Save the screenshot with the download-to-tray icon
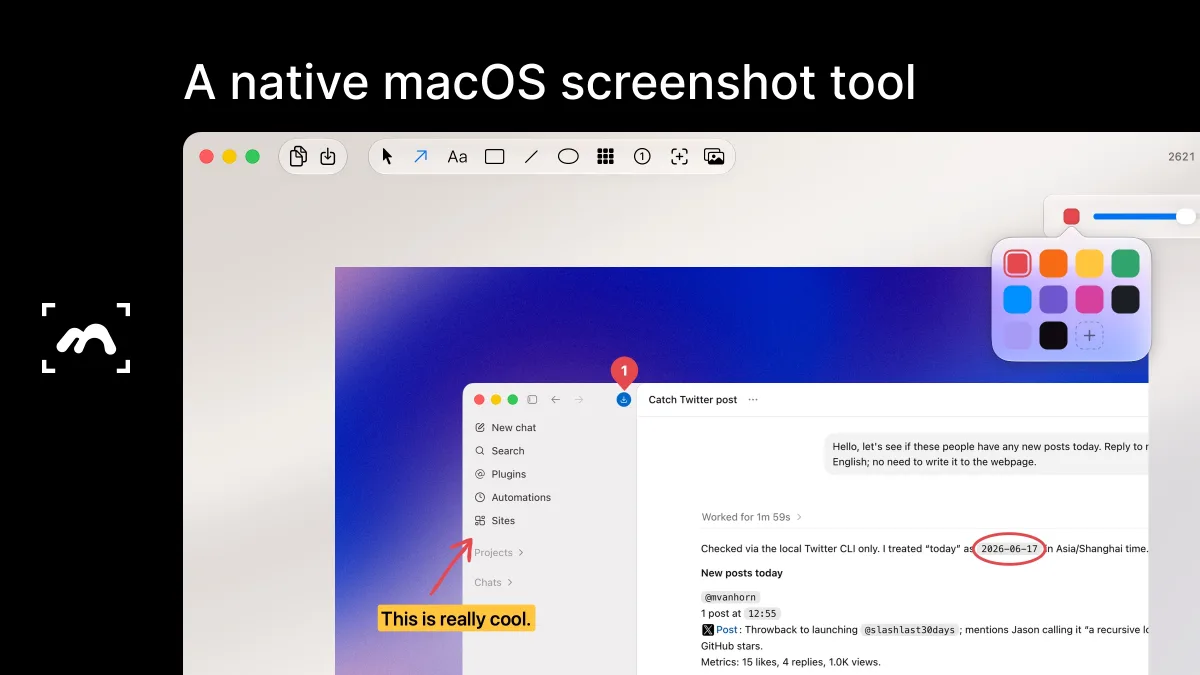1200x675 pixels. pos(328,156)
